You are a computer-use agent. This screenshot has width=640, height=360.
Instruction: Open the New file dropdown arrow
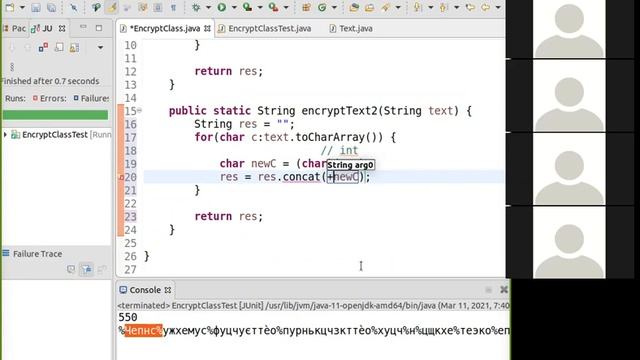pyautogui.click(x=22, y=7)
